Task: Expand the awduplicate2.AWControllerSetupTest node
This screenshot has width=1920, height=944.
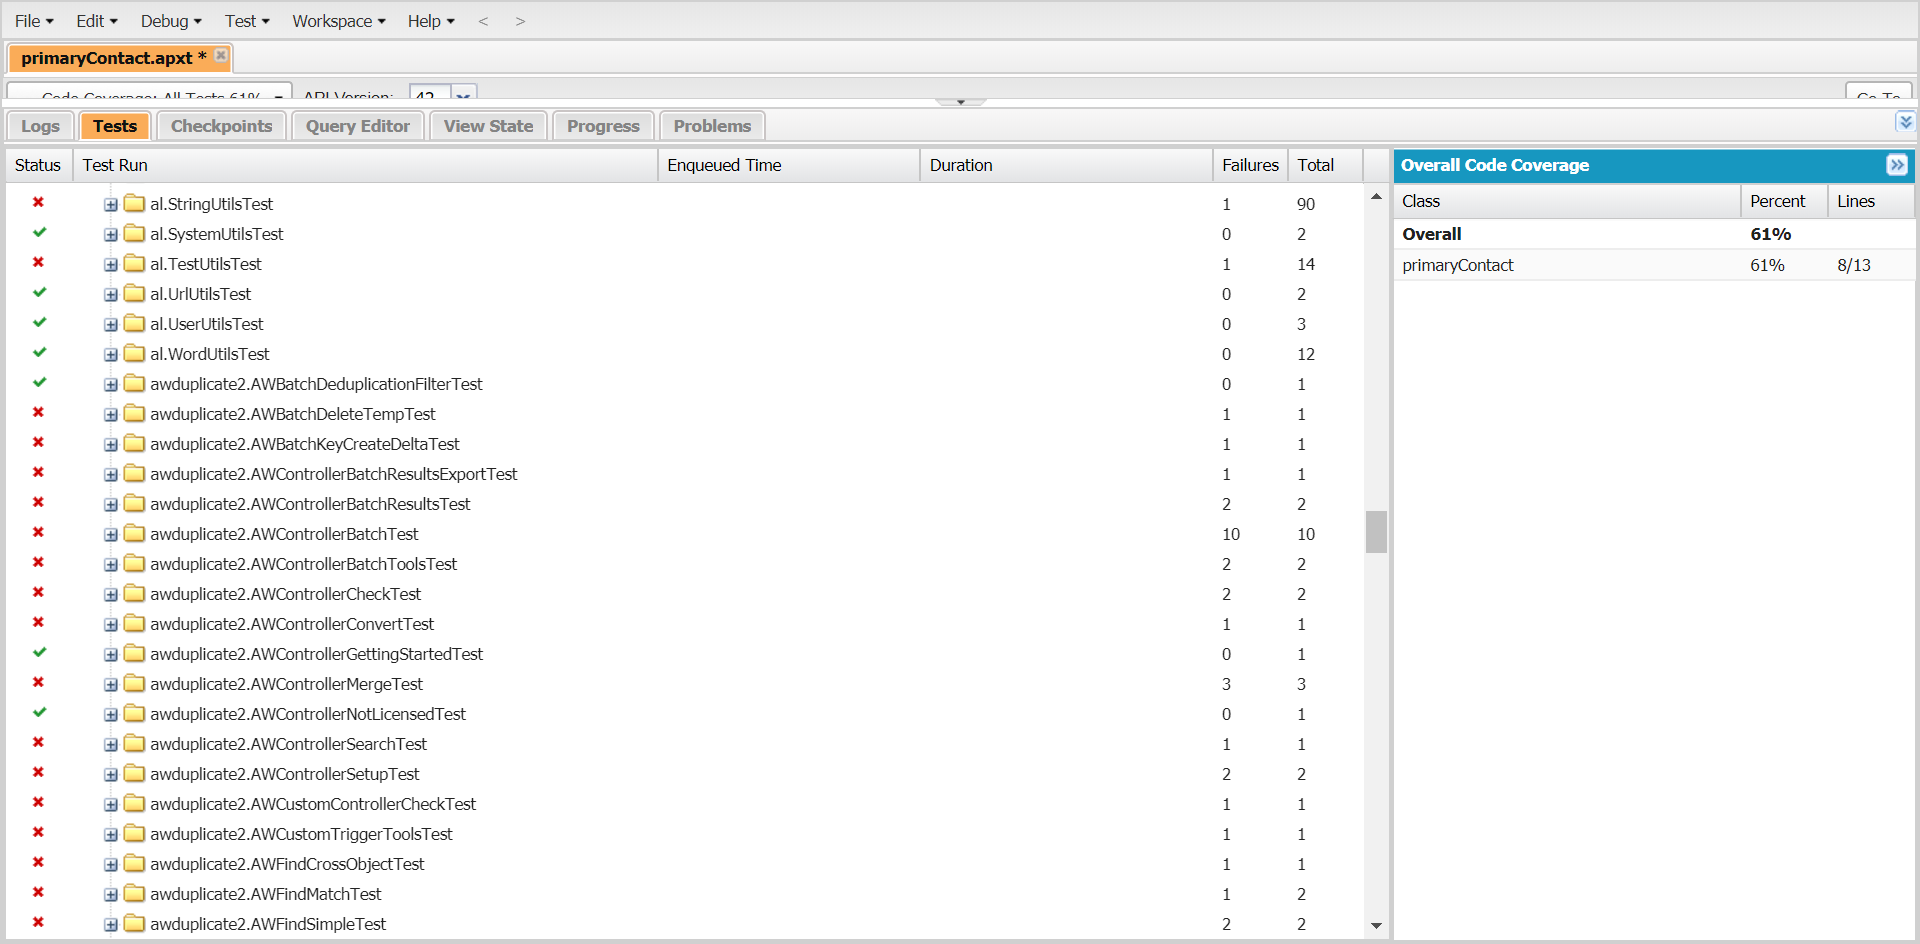Action: (x=110, y=773)
